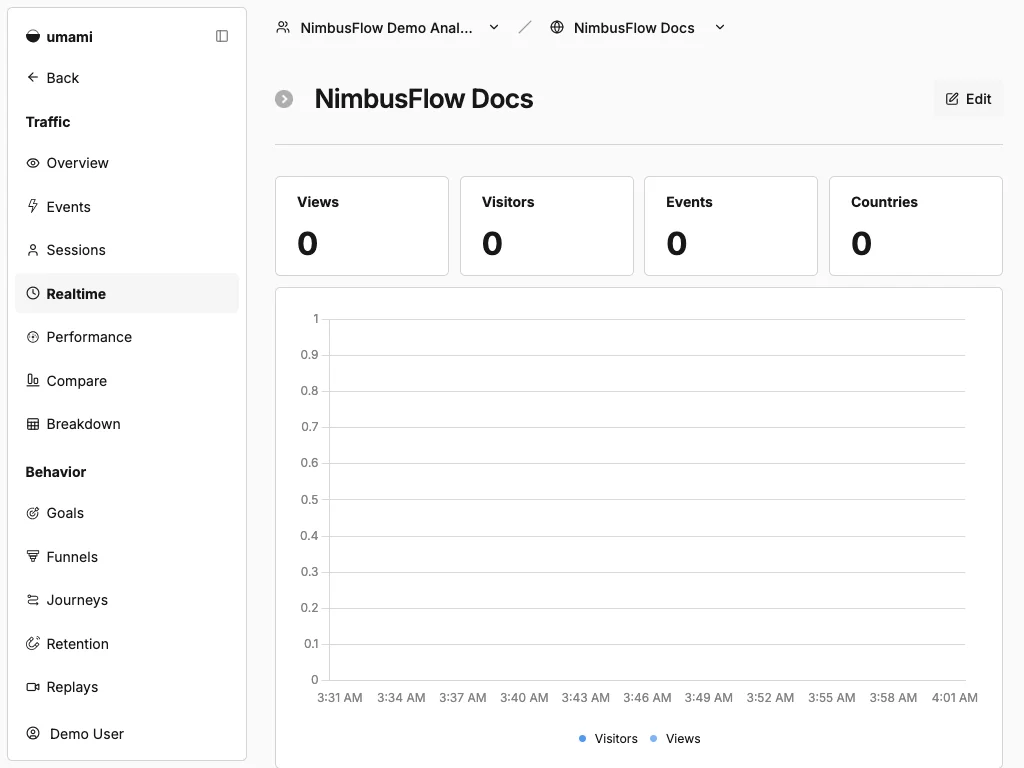The image size is (1024, 768).
Task: Click the Compare bars icon
Action: point(33,380)
